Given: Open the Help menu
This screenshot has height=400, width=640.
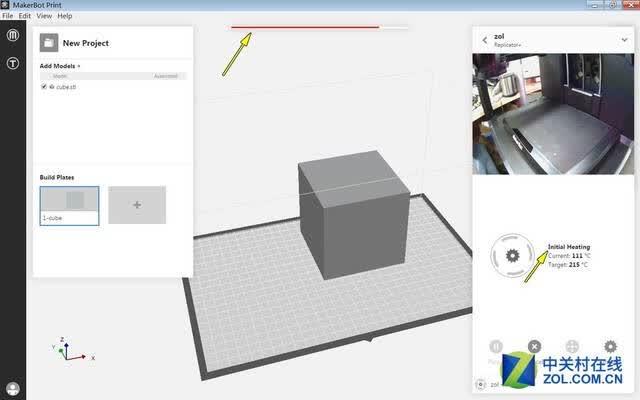Looking at the screenshot, I should (64, 16).
